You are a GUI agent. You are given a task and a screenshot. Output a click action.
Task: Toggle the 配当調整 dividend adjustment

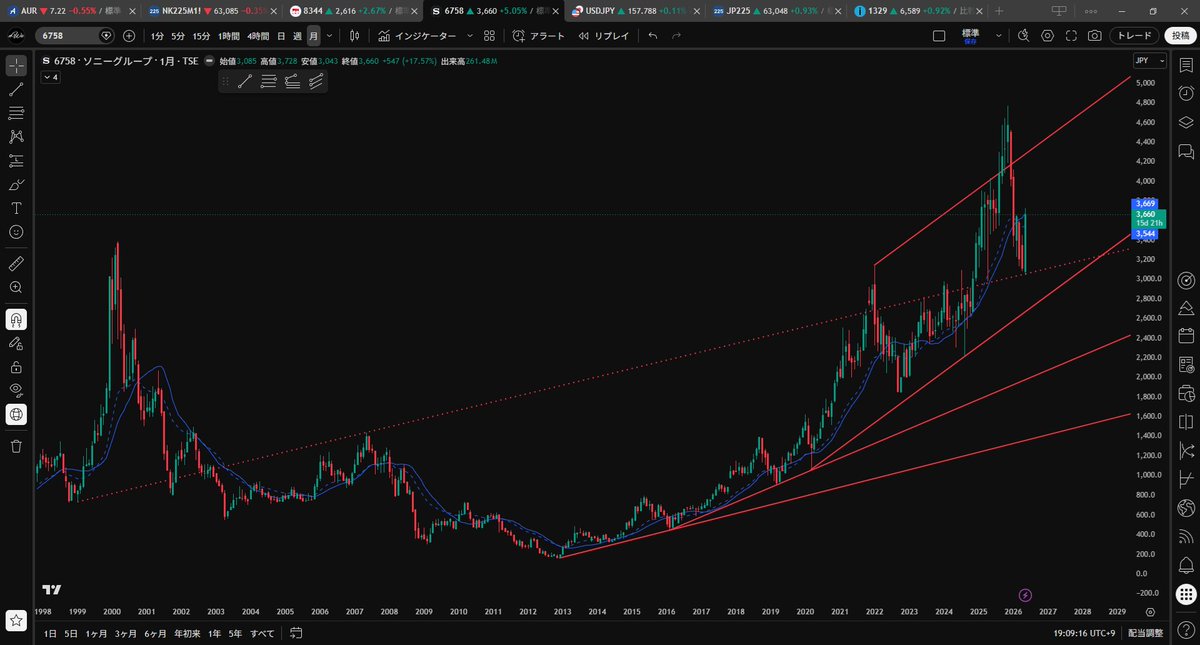click(x=1145, y=633)
